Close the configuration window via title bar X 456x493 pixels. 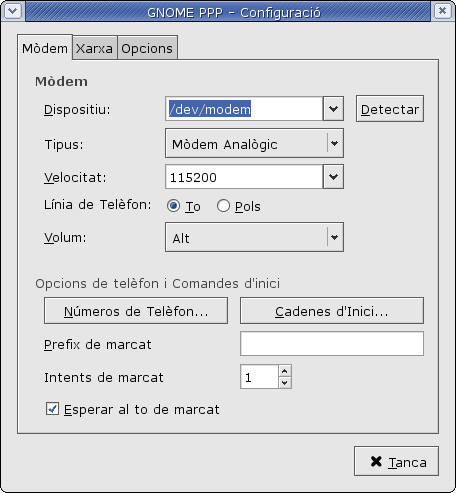pyautogui.click(x=443, y=11)
